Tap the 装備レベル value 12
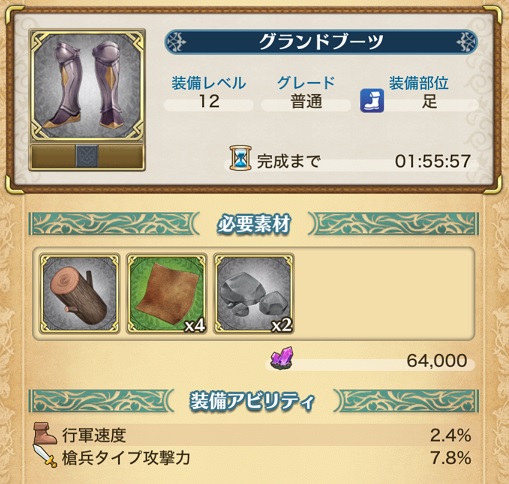This screenshot has height=484, width=509. pyautogui.click(x=209, y=101)
